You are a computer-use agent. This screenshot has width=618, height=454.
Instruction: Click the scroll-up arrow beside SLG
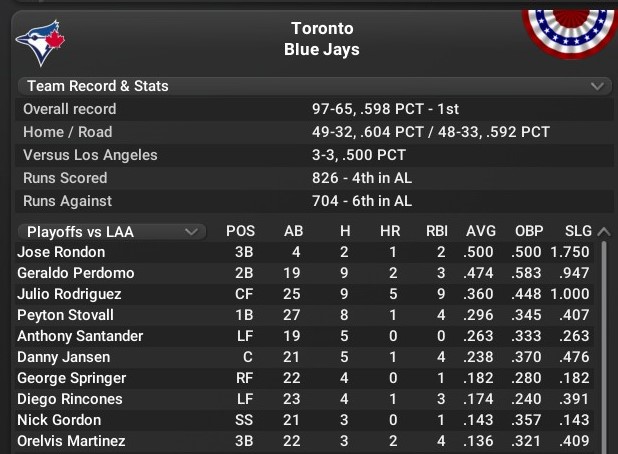[x=603, y=232]
